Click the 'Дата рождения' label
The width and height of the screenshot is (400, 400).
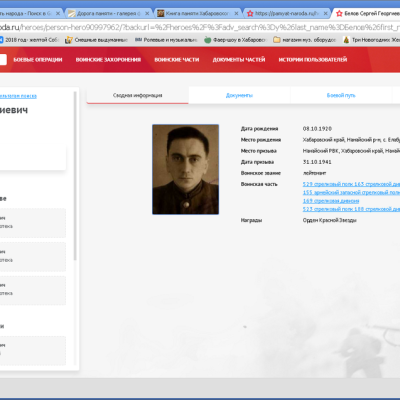coord(259,129)
